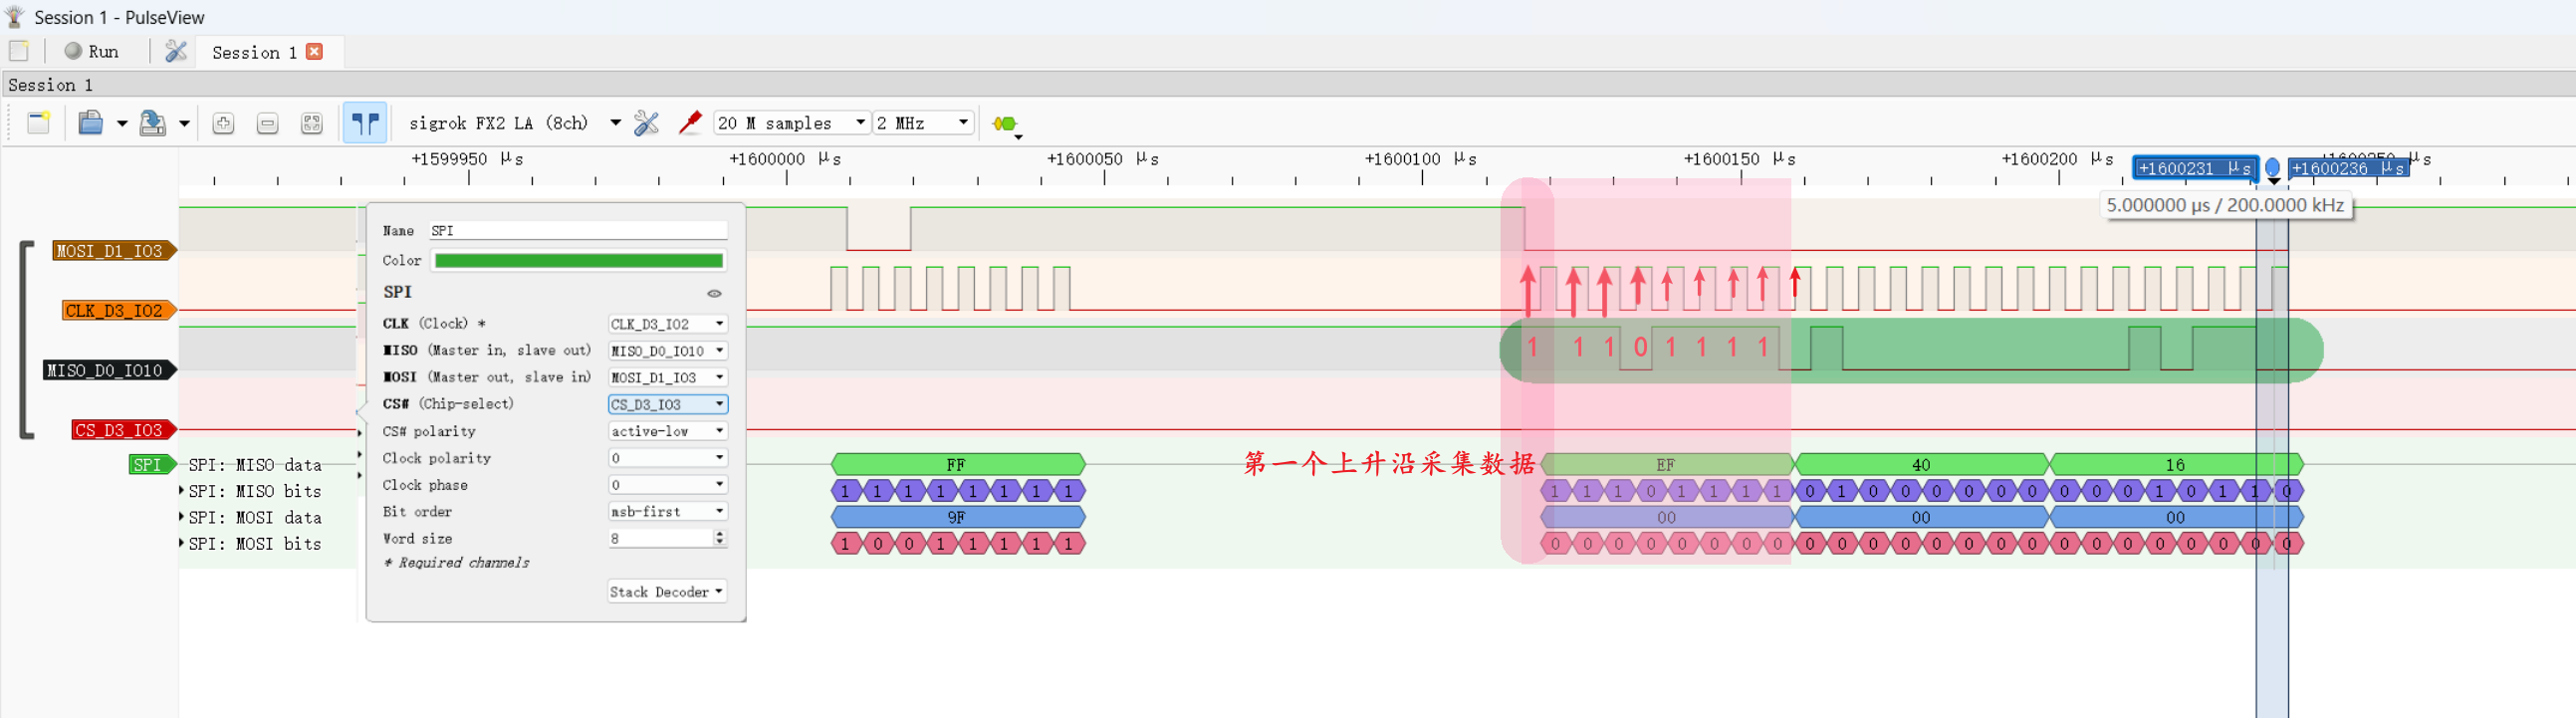Click new view icon in session toolbar
This screenshot has width=2576, height=718.
[39, 123]
